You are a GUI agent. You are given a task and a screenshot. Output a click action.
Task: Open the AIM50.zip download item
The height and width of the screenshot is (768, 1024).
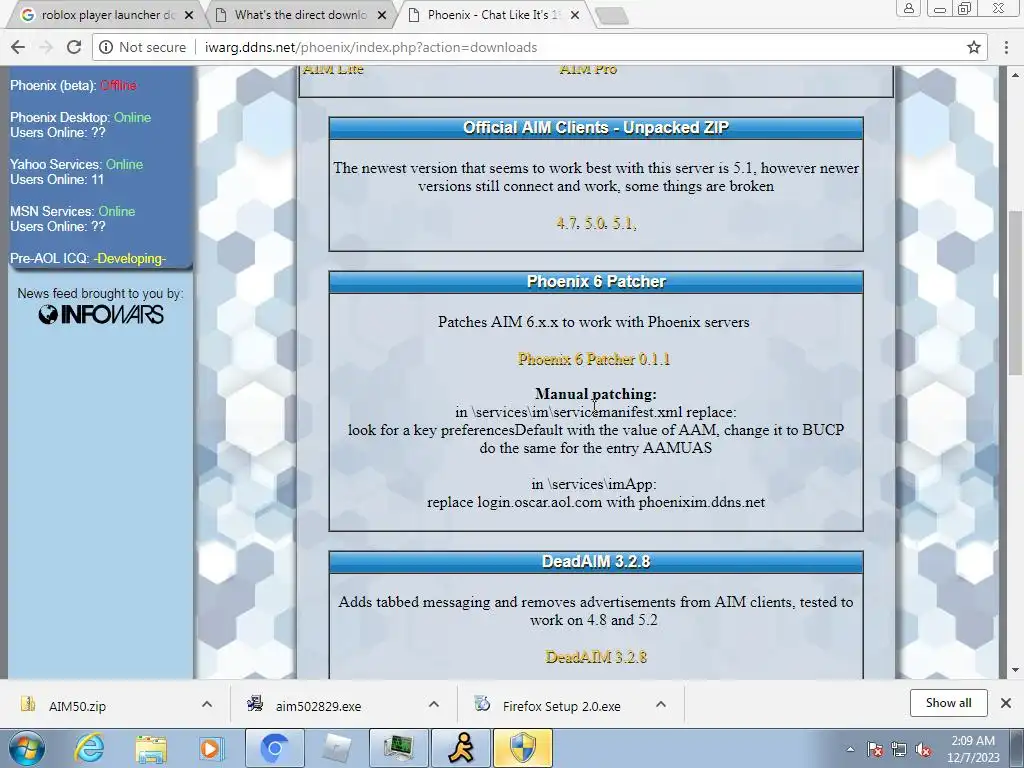pos(77,706)
